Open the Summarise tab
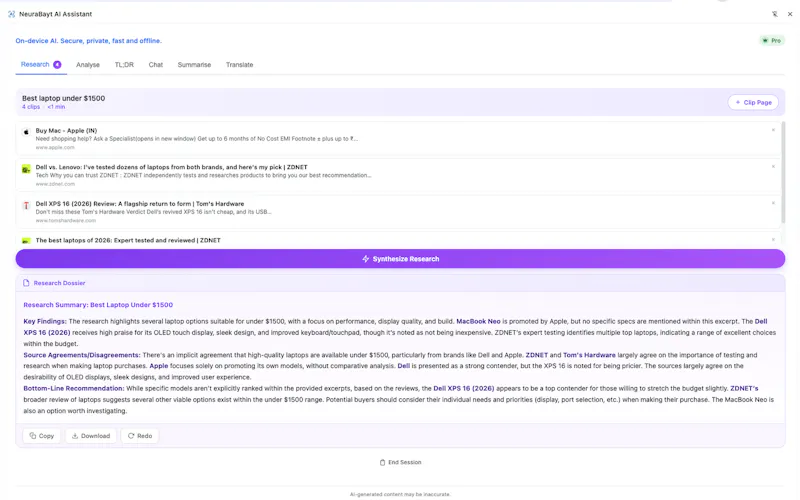The height and width of the screenshot is (500, 800). click(x=194, y=65)
